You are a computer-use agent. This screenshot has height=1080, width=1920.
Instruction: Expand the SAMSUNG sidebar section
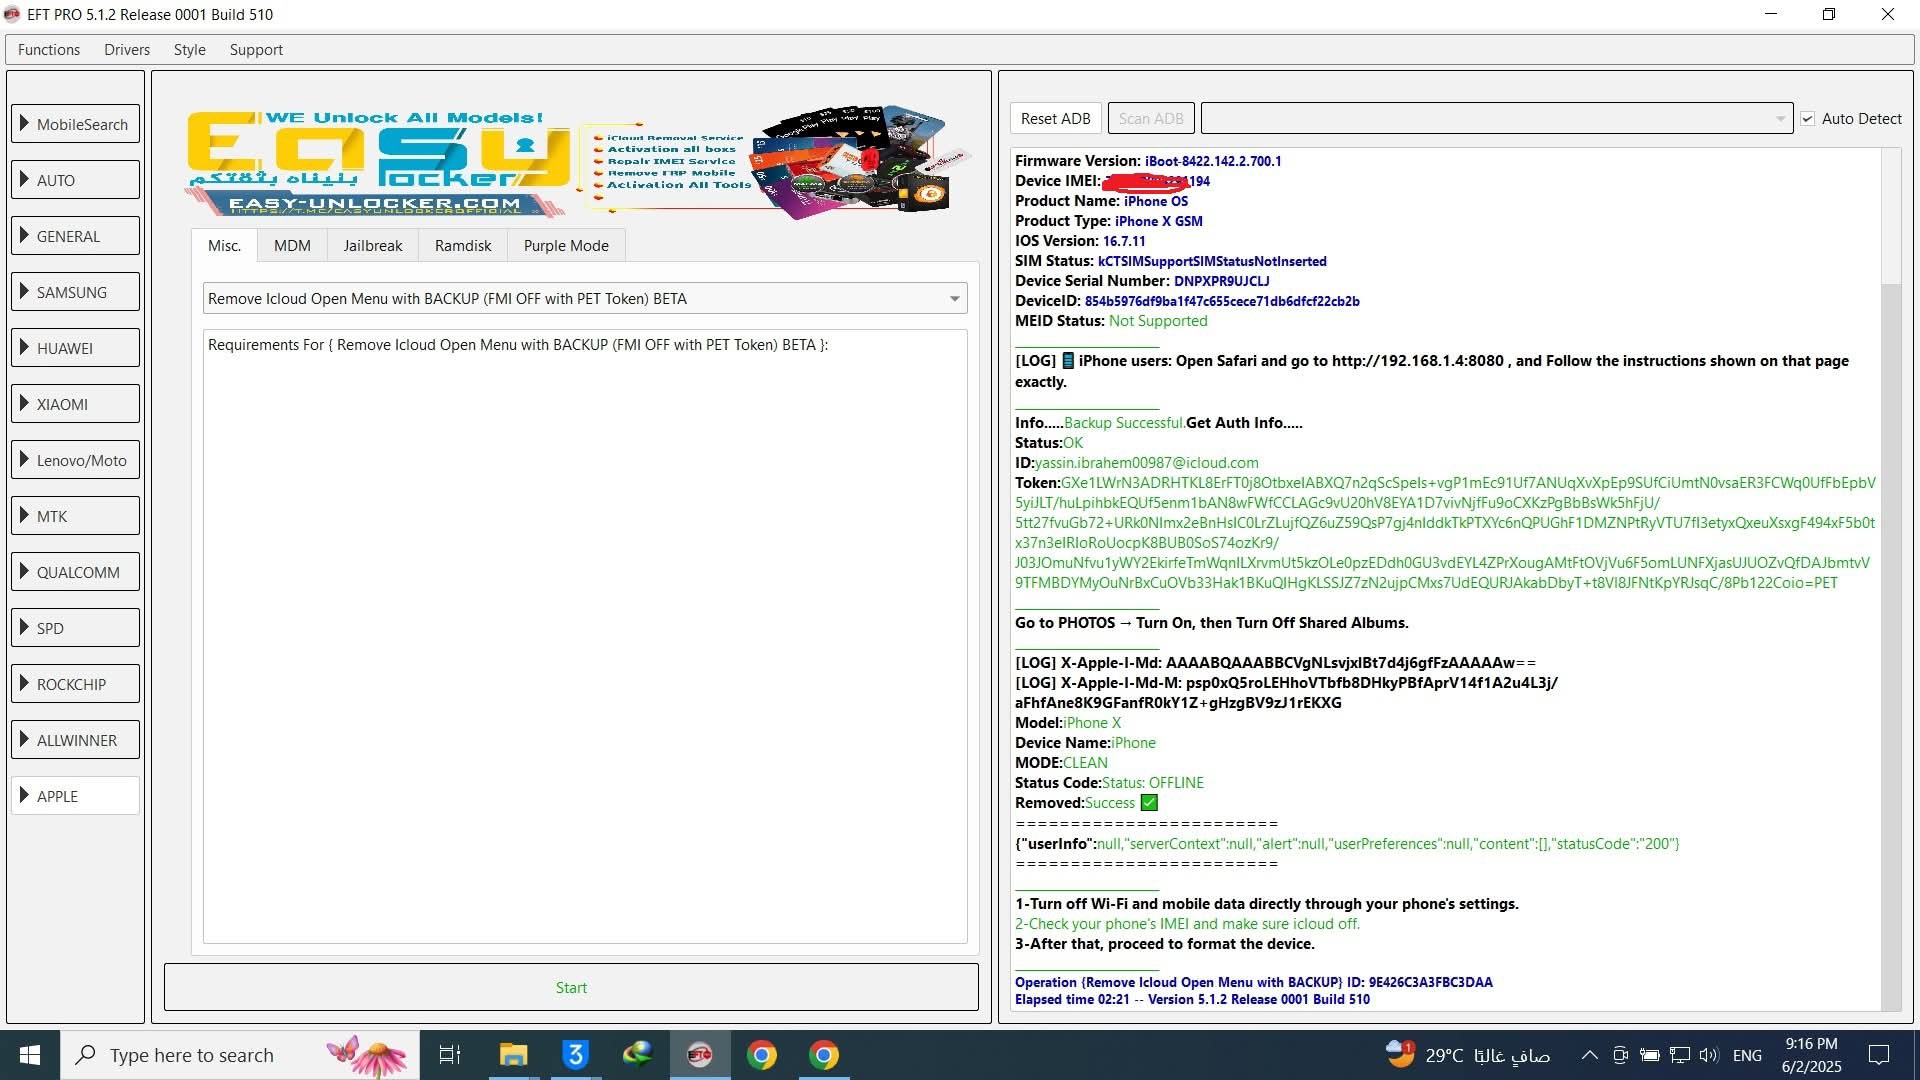click(x=76, y=292)
